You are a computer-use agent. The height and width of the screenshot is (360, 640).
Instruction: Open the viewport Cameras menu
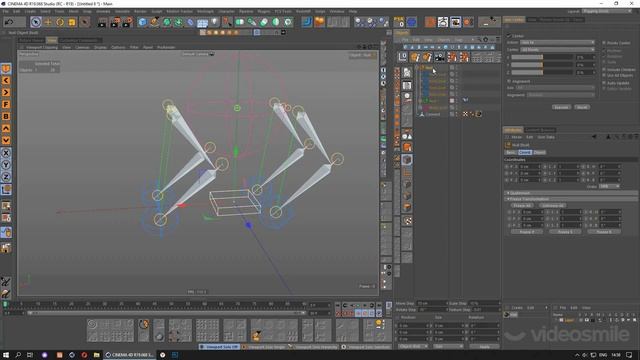pyautogui.click(x=82, y=47)
